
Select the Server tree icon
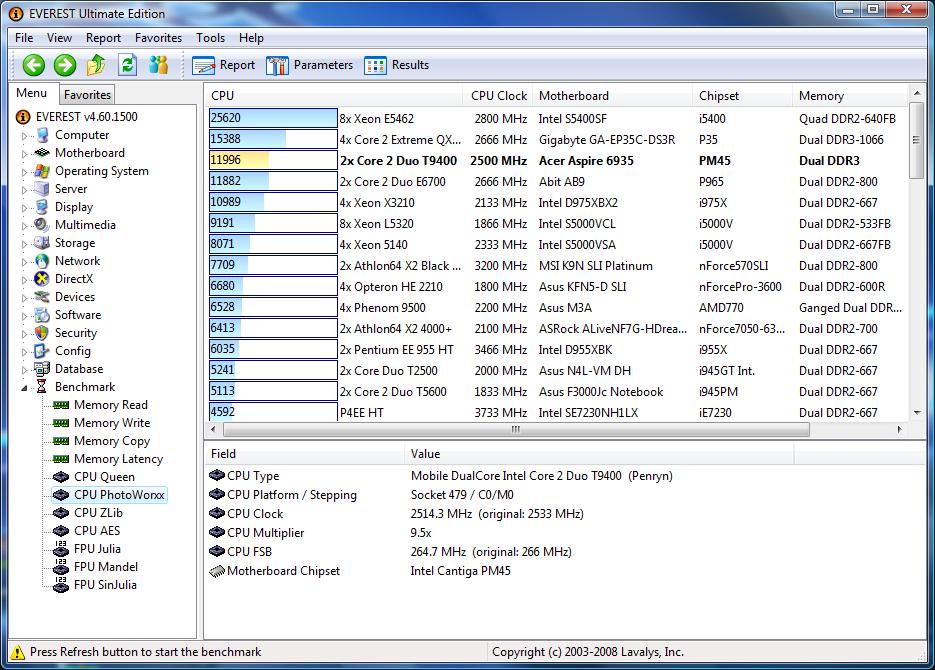42,189
